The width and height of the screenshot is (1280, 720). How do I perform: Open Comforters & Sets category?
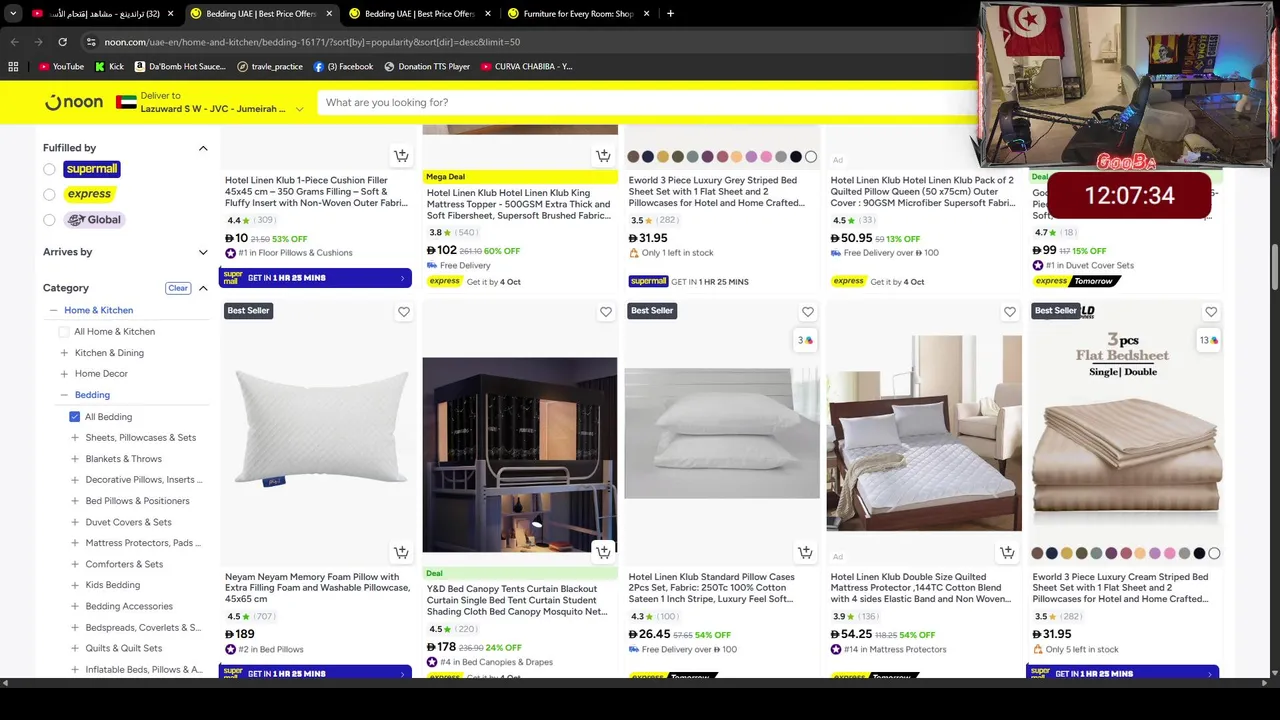pos(124,564)
